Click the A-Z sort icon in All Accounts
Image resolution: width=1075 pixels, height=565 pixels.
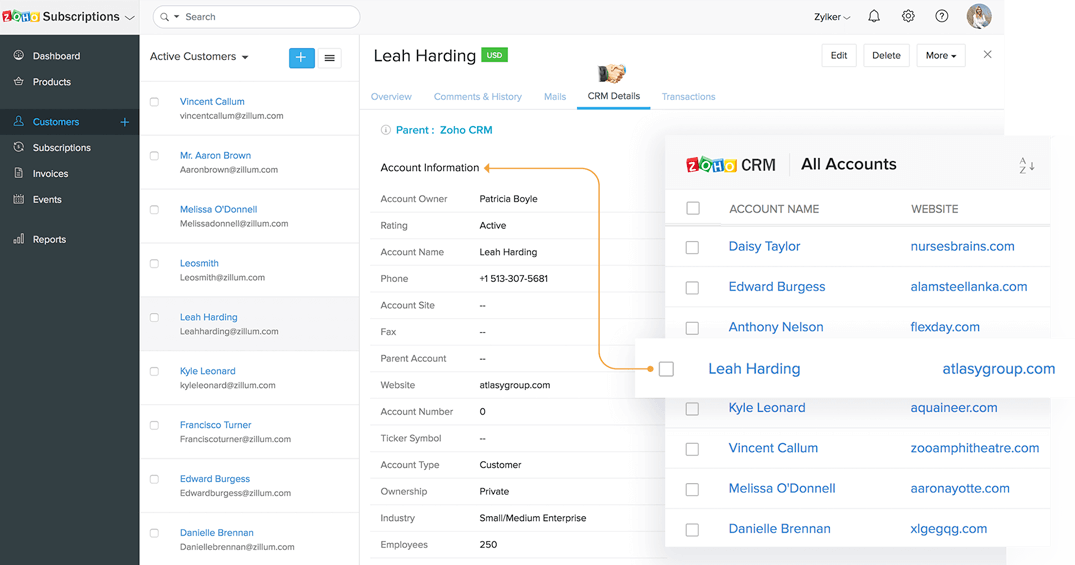click(1026, 165)
